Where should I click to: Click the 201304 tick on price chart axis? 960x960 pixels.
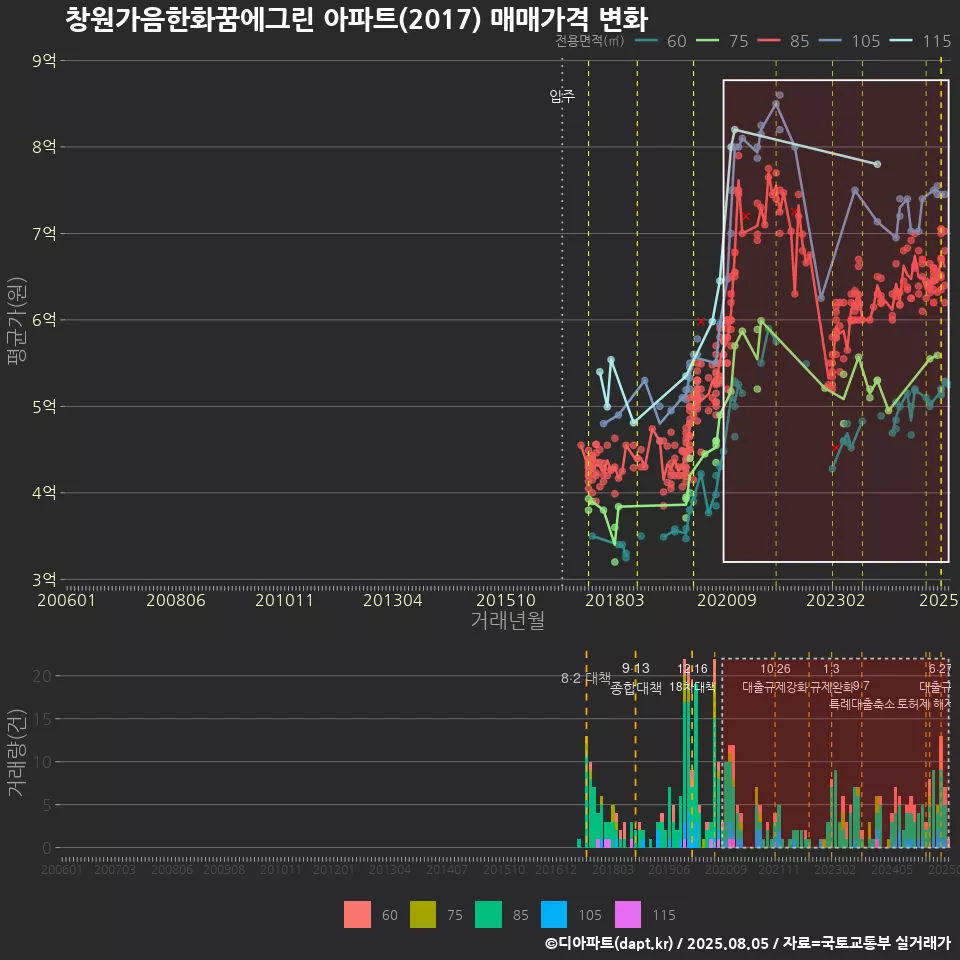tap(392, 600)
